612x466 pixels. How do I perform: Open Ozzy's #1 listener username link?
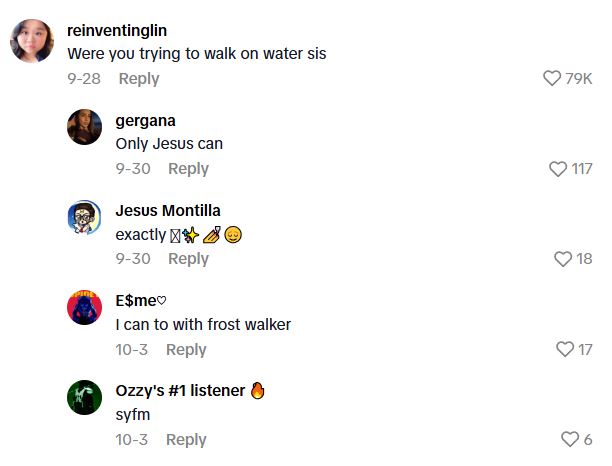180,390
